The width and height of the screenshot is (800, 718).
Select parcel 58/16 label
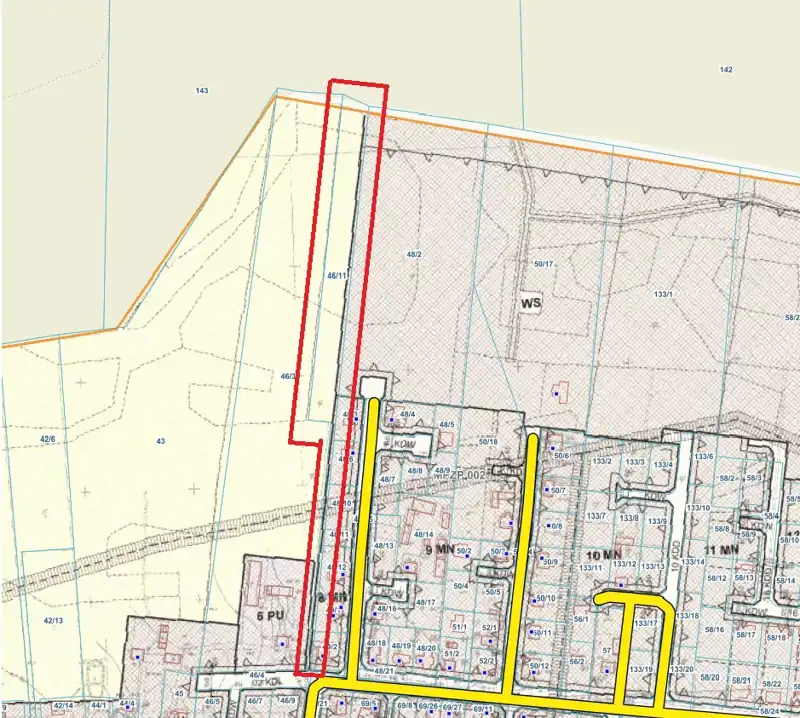click(714, 629)
